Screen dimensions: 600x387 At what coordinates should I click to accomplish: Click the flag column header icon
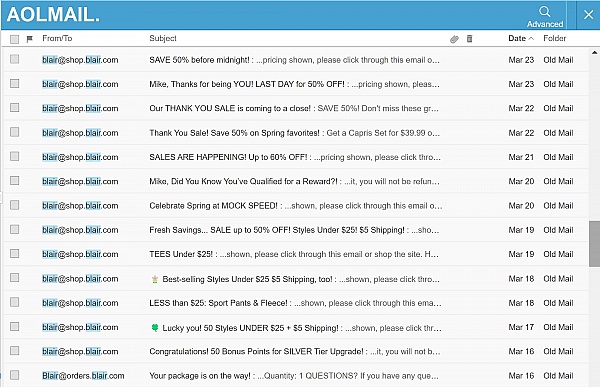tap(30, 39)
